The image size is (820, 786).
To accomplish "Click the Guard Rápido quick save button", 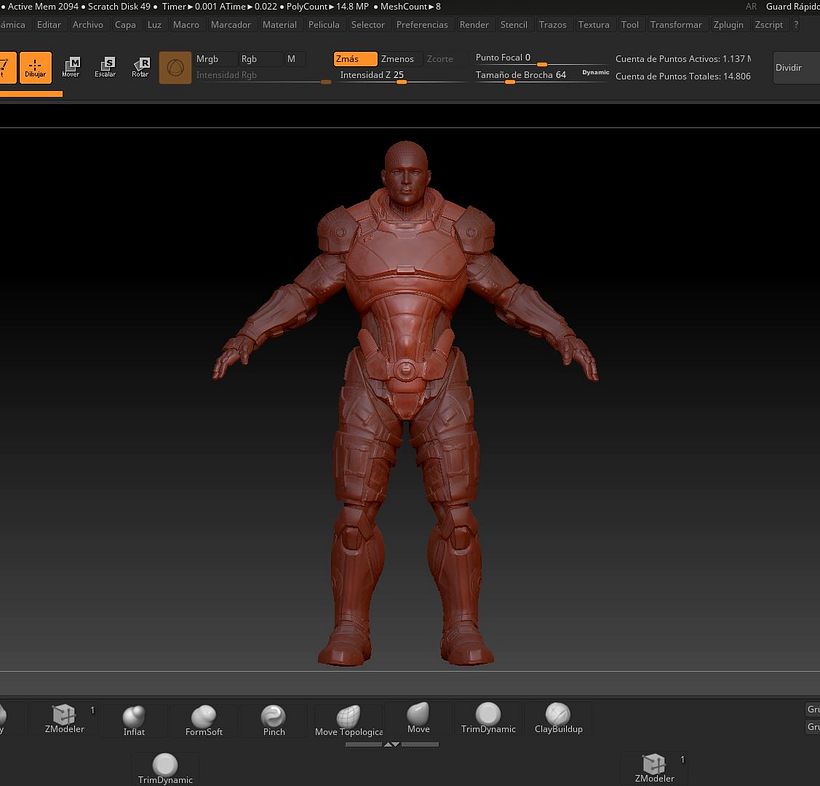I will pyautogui.click(x=792, y=7).
